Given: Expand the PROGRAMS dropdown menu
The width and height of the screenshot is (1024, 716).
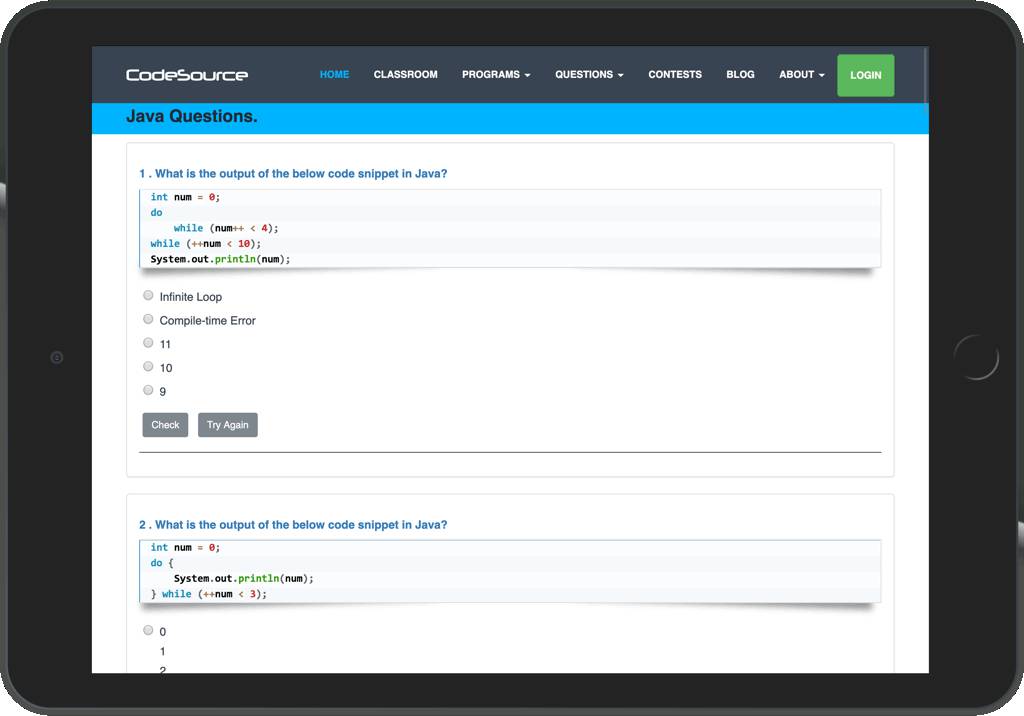Looking at the screenshot, I should 496,74.
